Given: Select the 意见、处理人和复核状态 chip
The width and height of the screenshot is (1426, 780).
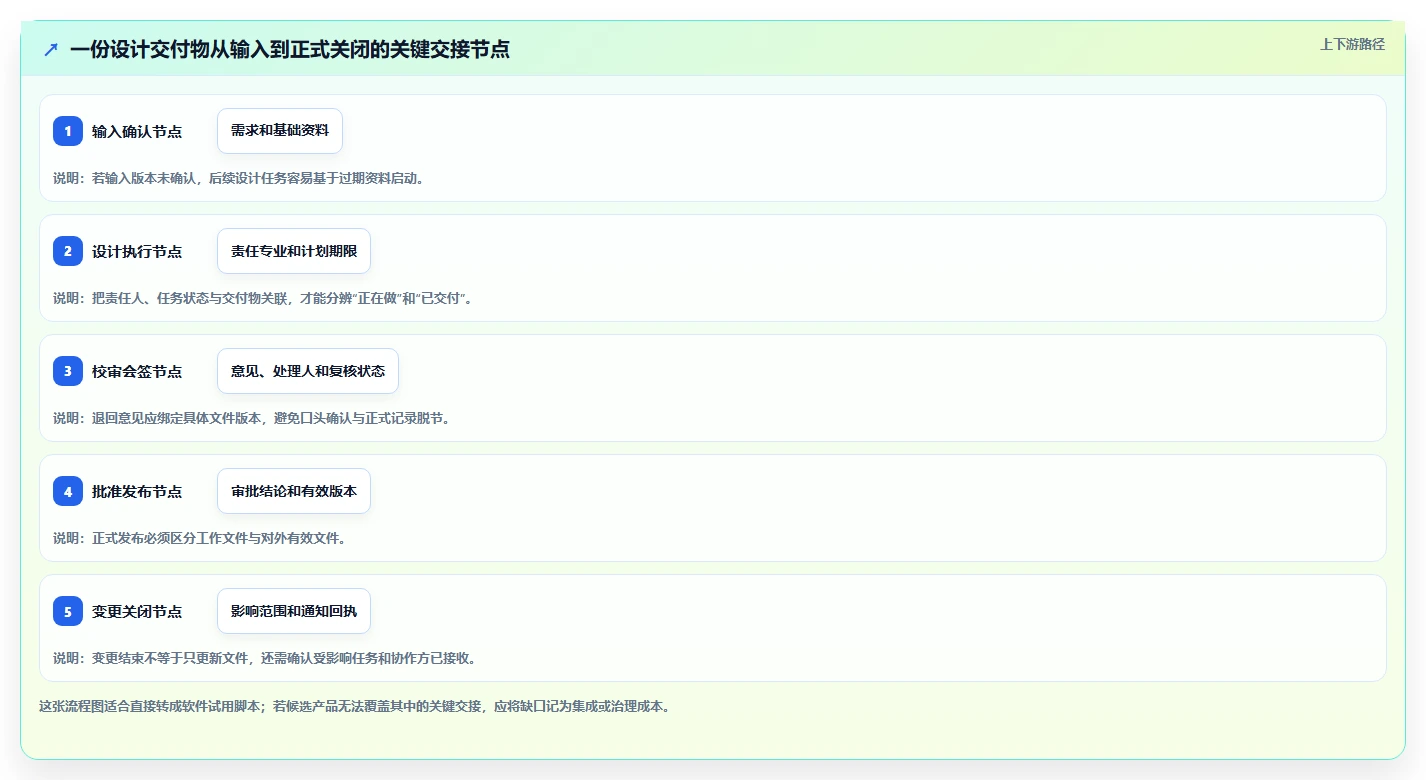Looking at the screenshot, I should point(308,371).
